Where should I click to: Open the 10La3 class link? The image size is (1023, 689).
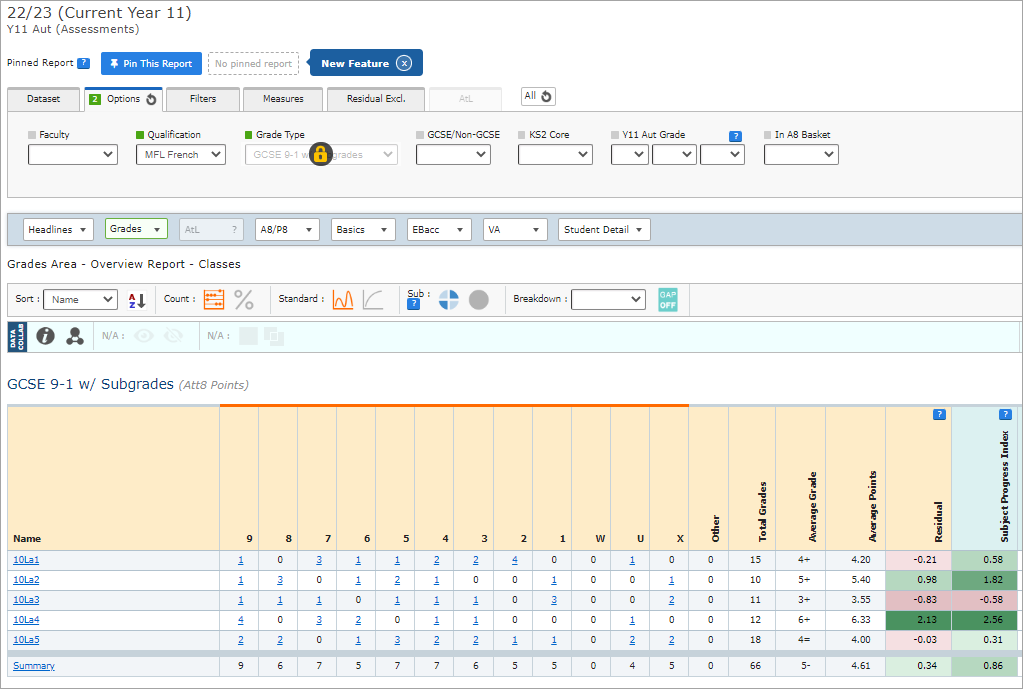(26, 600)
